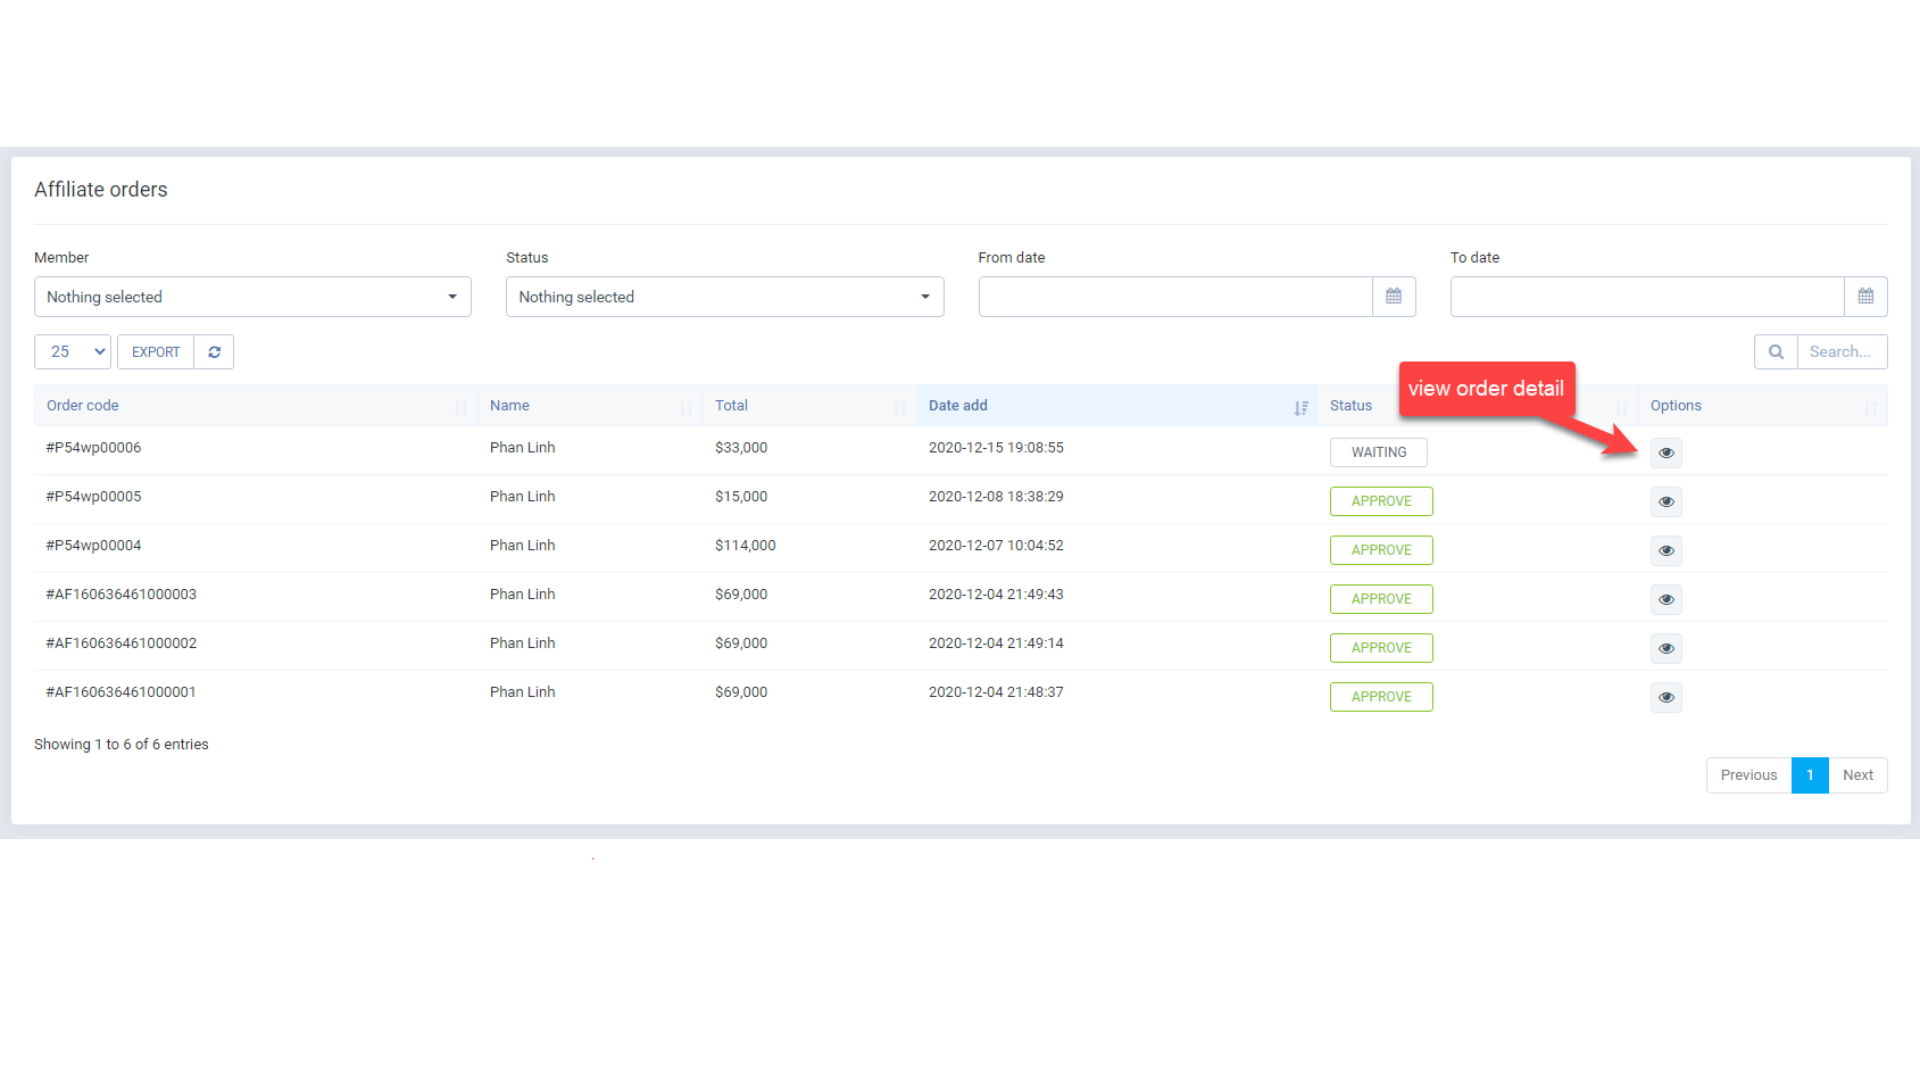View order #AF160636461000001 via eye icon
Image resolution: width=1920 pixels, height=1080 pixels.
pyautogui.click(x=1665, y=697)
